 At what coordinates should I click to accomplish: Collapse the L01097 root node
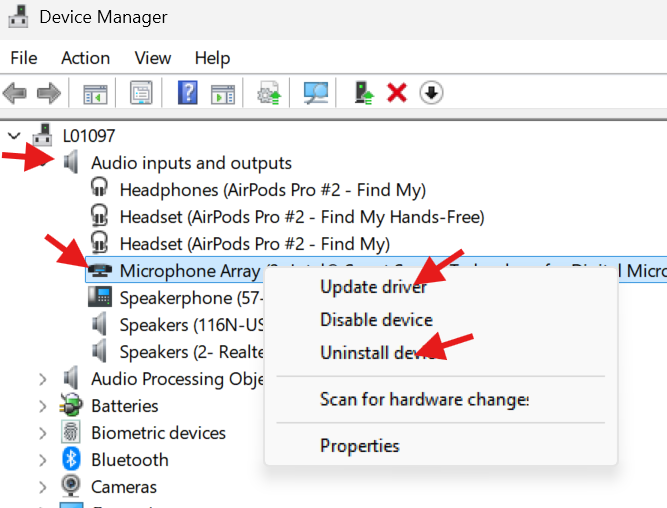pyautogui.click(x=14, y=136)
